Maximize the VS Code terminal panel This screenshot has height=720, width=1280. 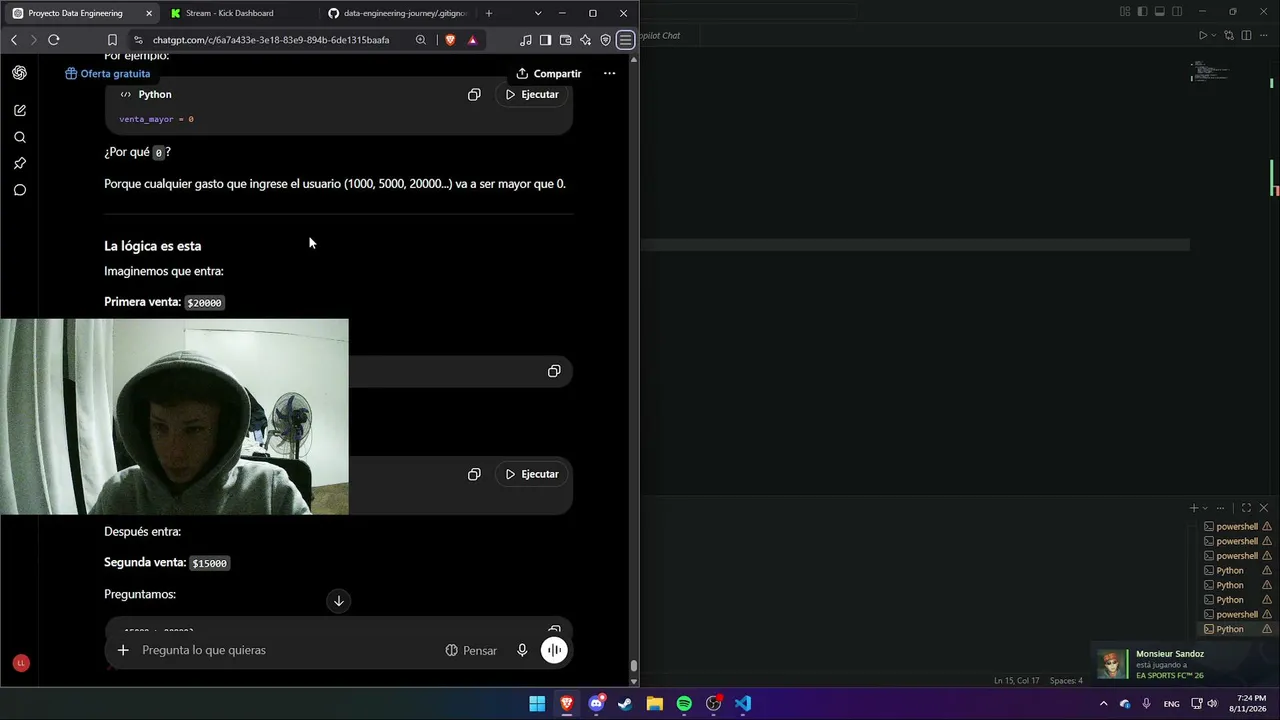point(1246,508)
